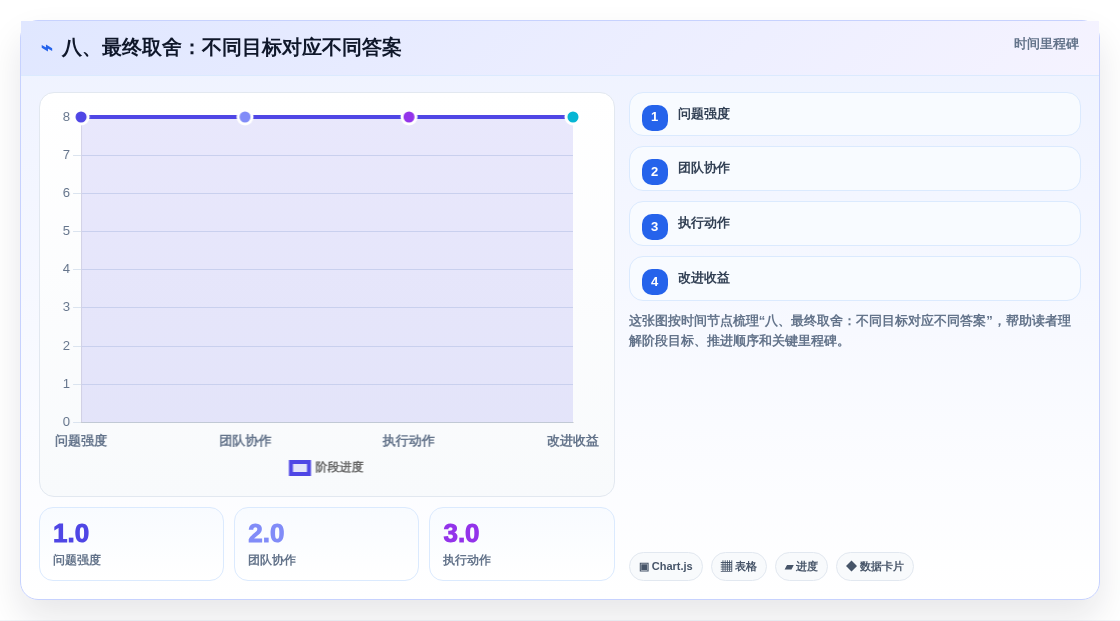Click the numbered badge 1 for 问题强度

point(654,117)
